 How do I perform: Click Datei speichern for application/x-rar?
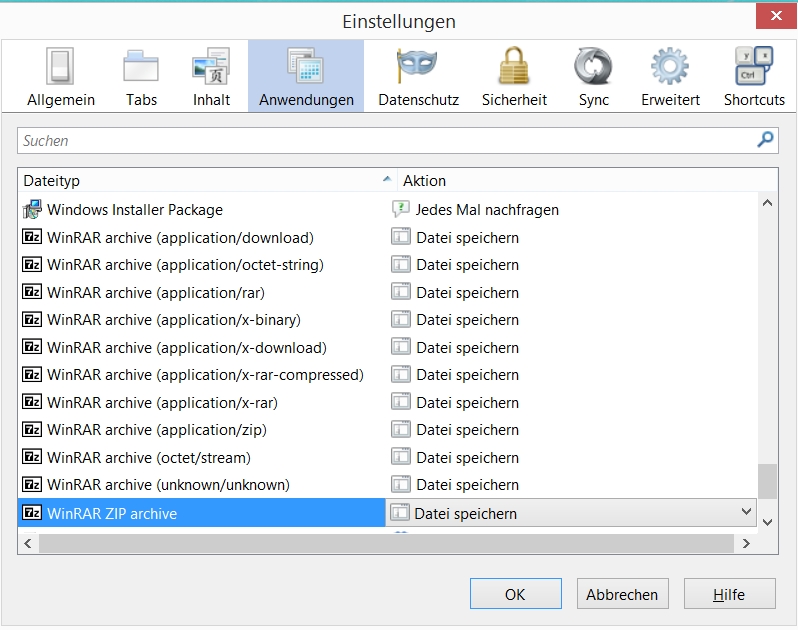(467, 403)
